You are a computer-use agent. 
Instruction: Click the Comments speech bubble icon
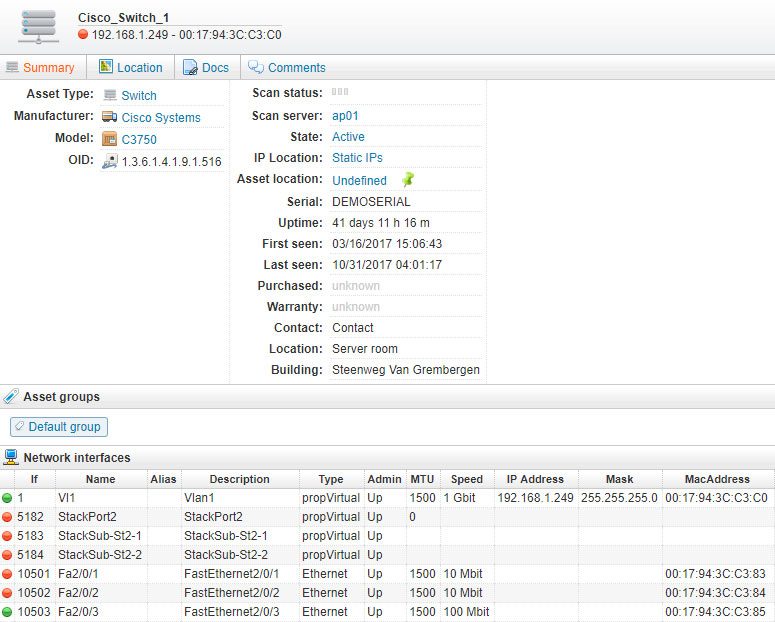coord(256,67)
